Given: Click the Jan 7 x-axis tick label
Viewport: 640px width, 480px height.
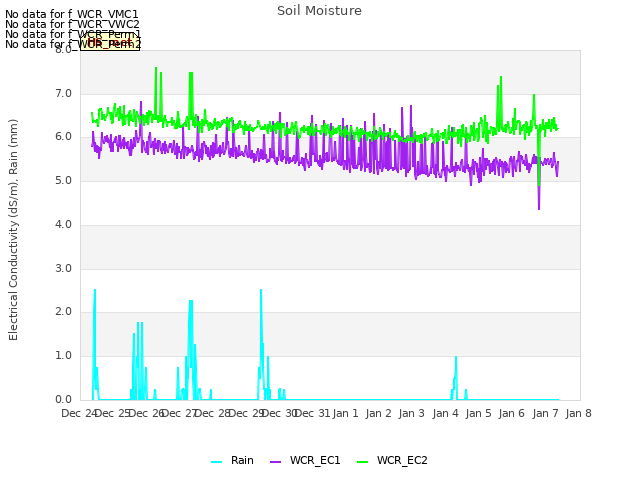Looking at the screenshot, I should click(545, 413).
